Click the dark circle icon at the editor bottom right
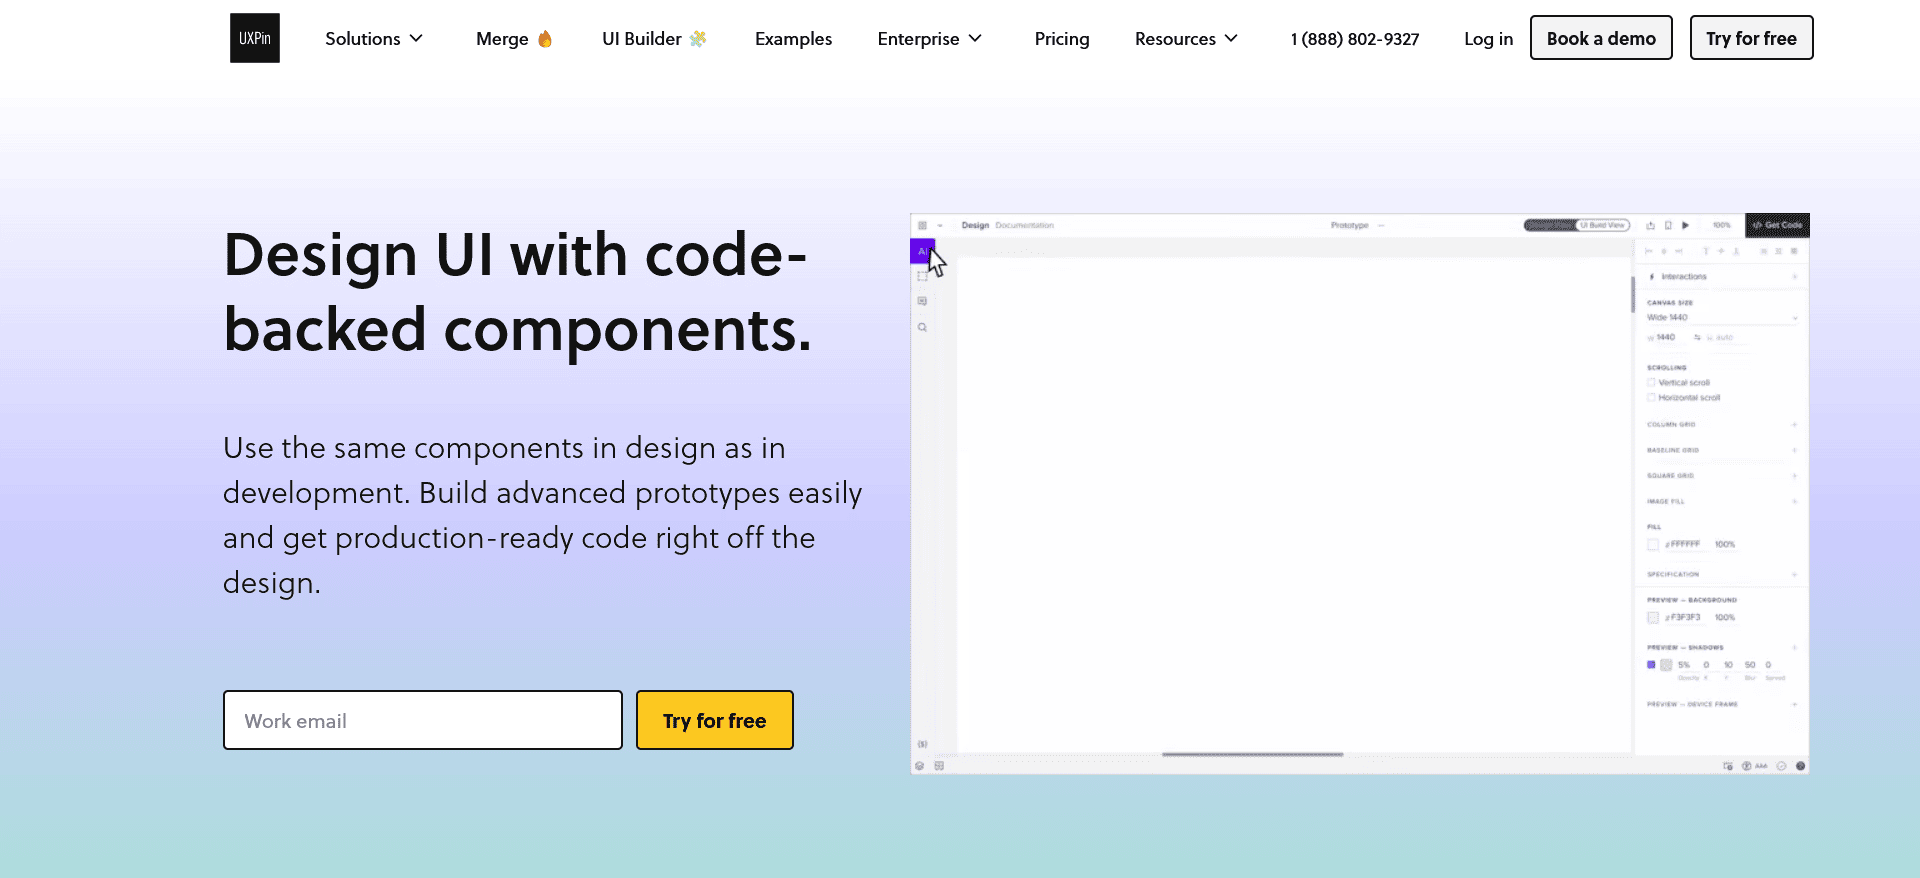1920x878 pixels. coord(1800,766)
